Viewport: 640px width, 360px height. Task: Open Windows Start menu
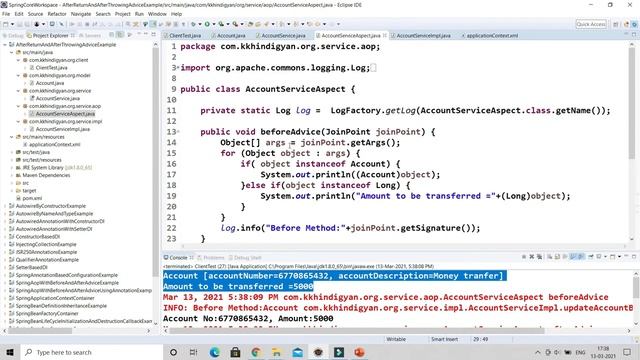tap(10, 352)
